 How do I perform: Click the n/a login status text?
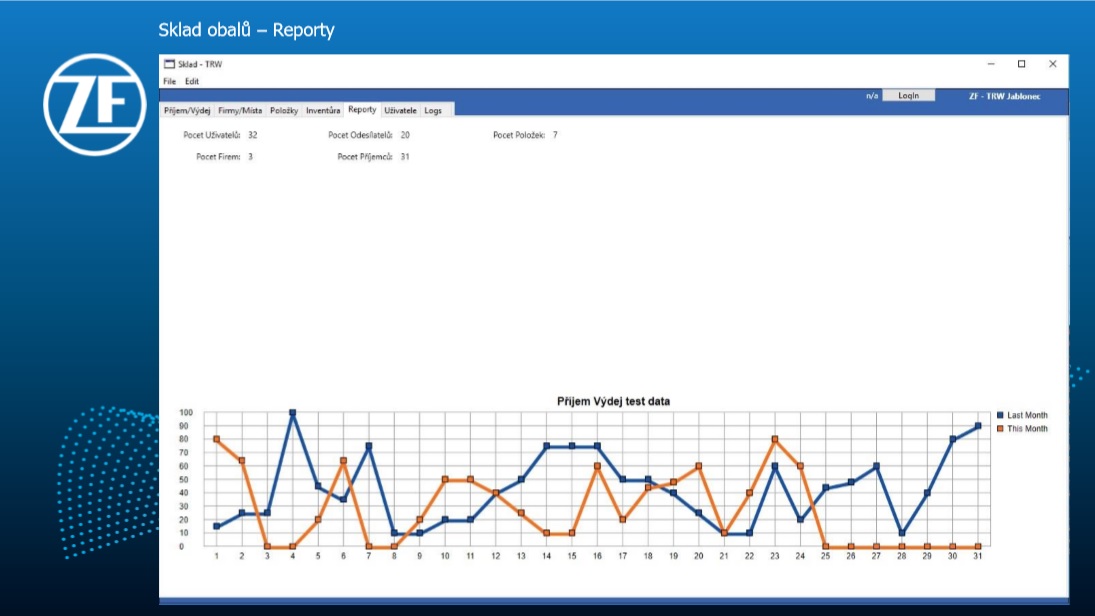(x=872, y=96)
